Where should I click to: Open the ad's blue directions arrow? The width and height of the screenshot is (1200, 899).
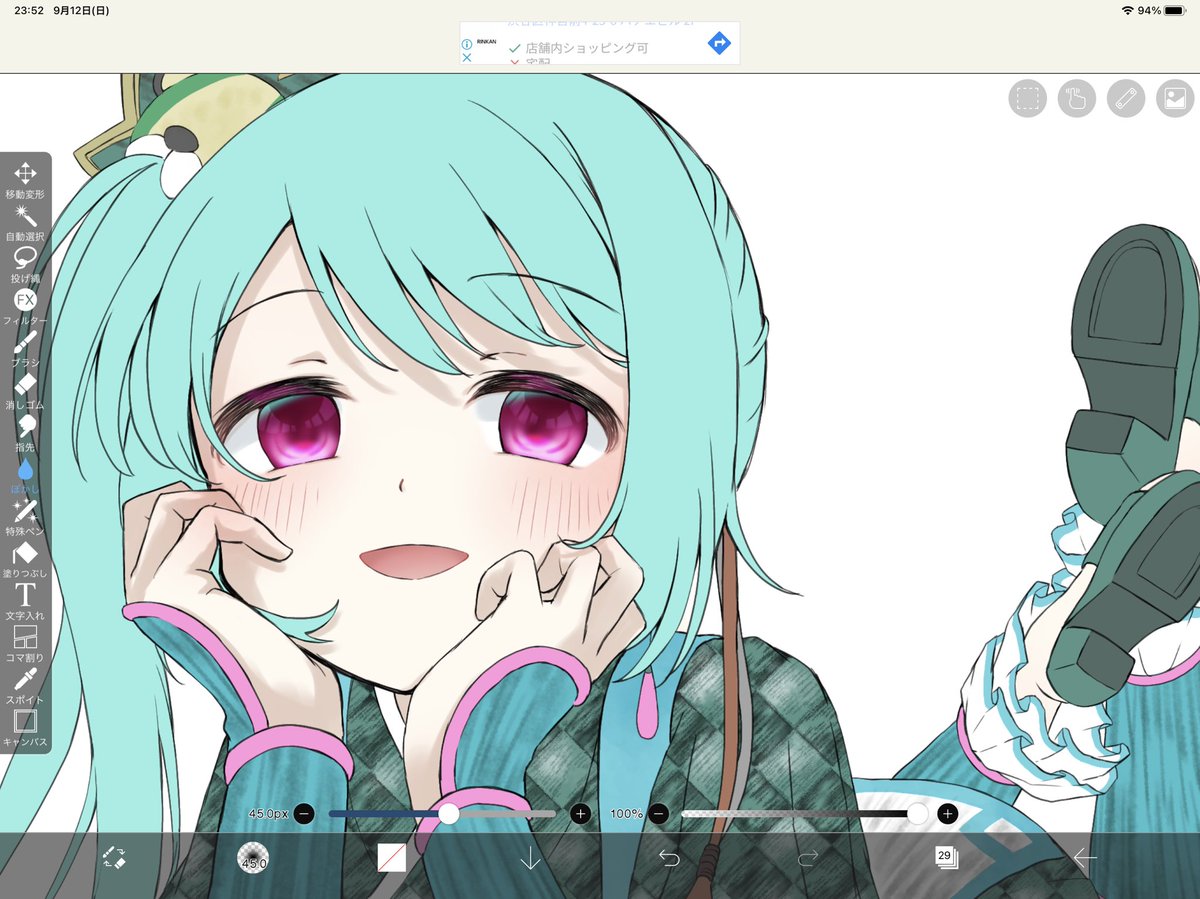pos(719,43)
